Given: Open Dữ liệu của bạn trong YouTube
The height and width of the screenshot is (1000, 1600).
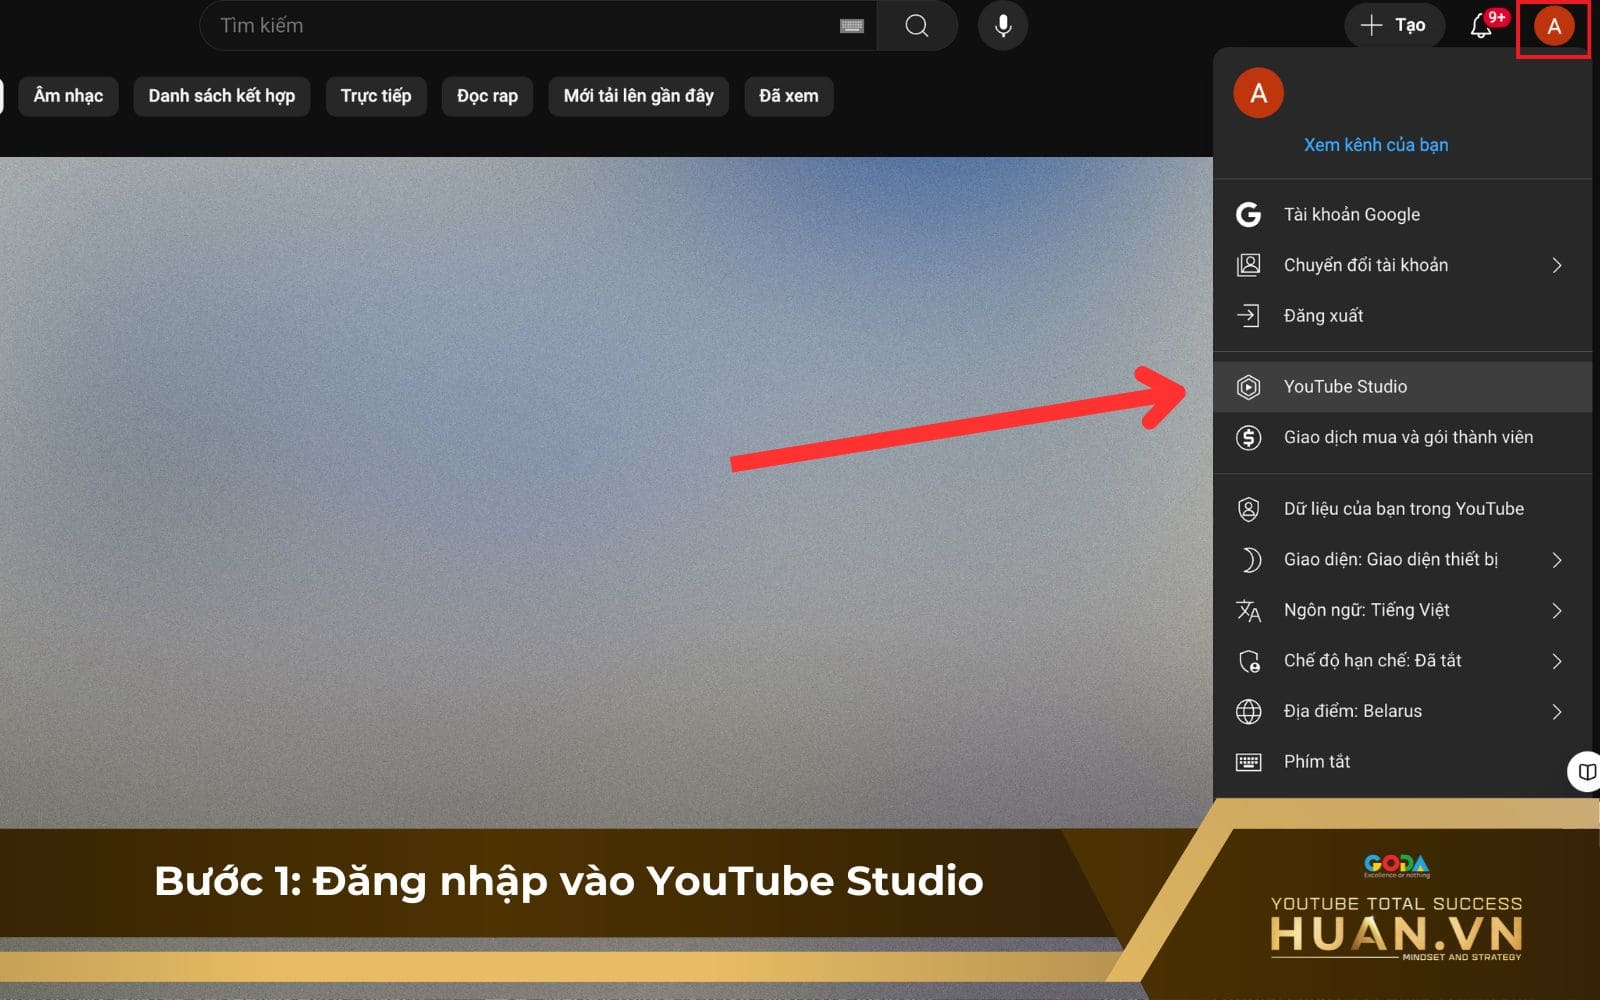Looking at the screenshot, I should point(1402,509).
